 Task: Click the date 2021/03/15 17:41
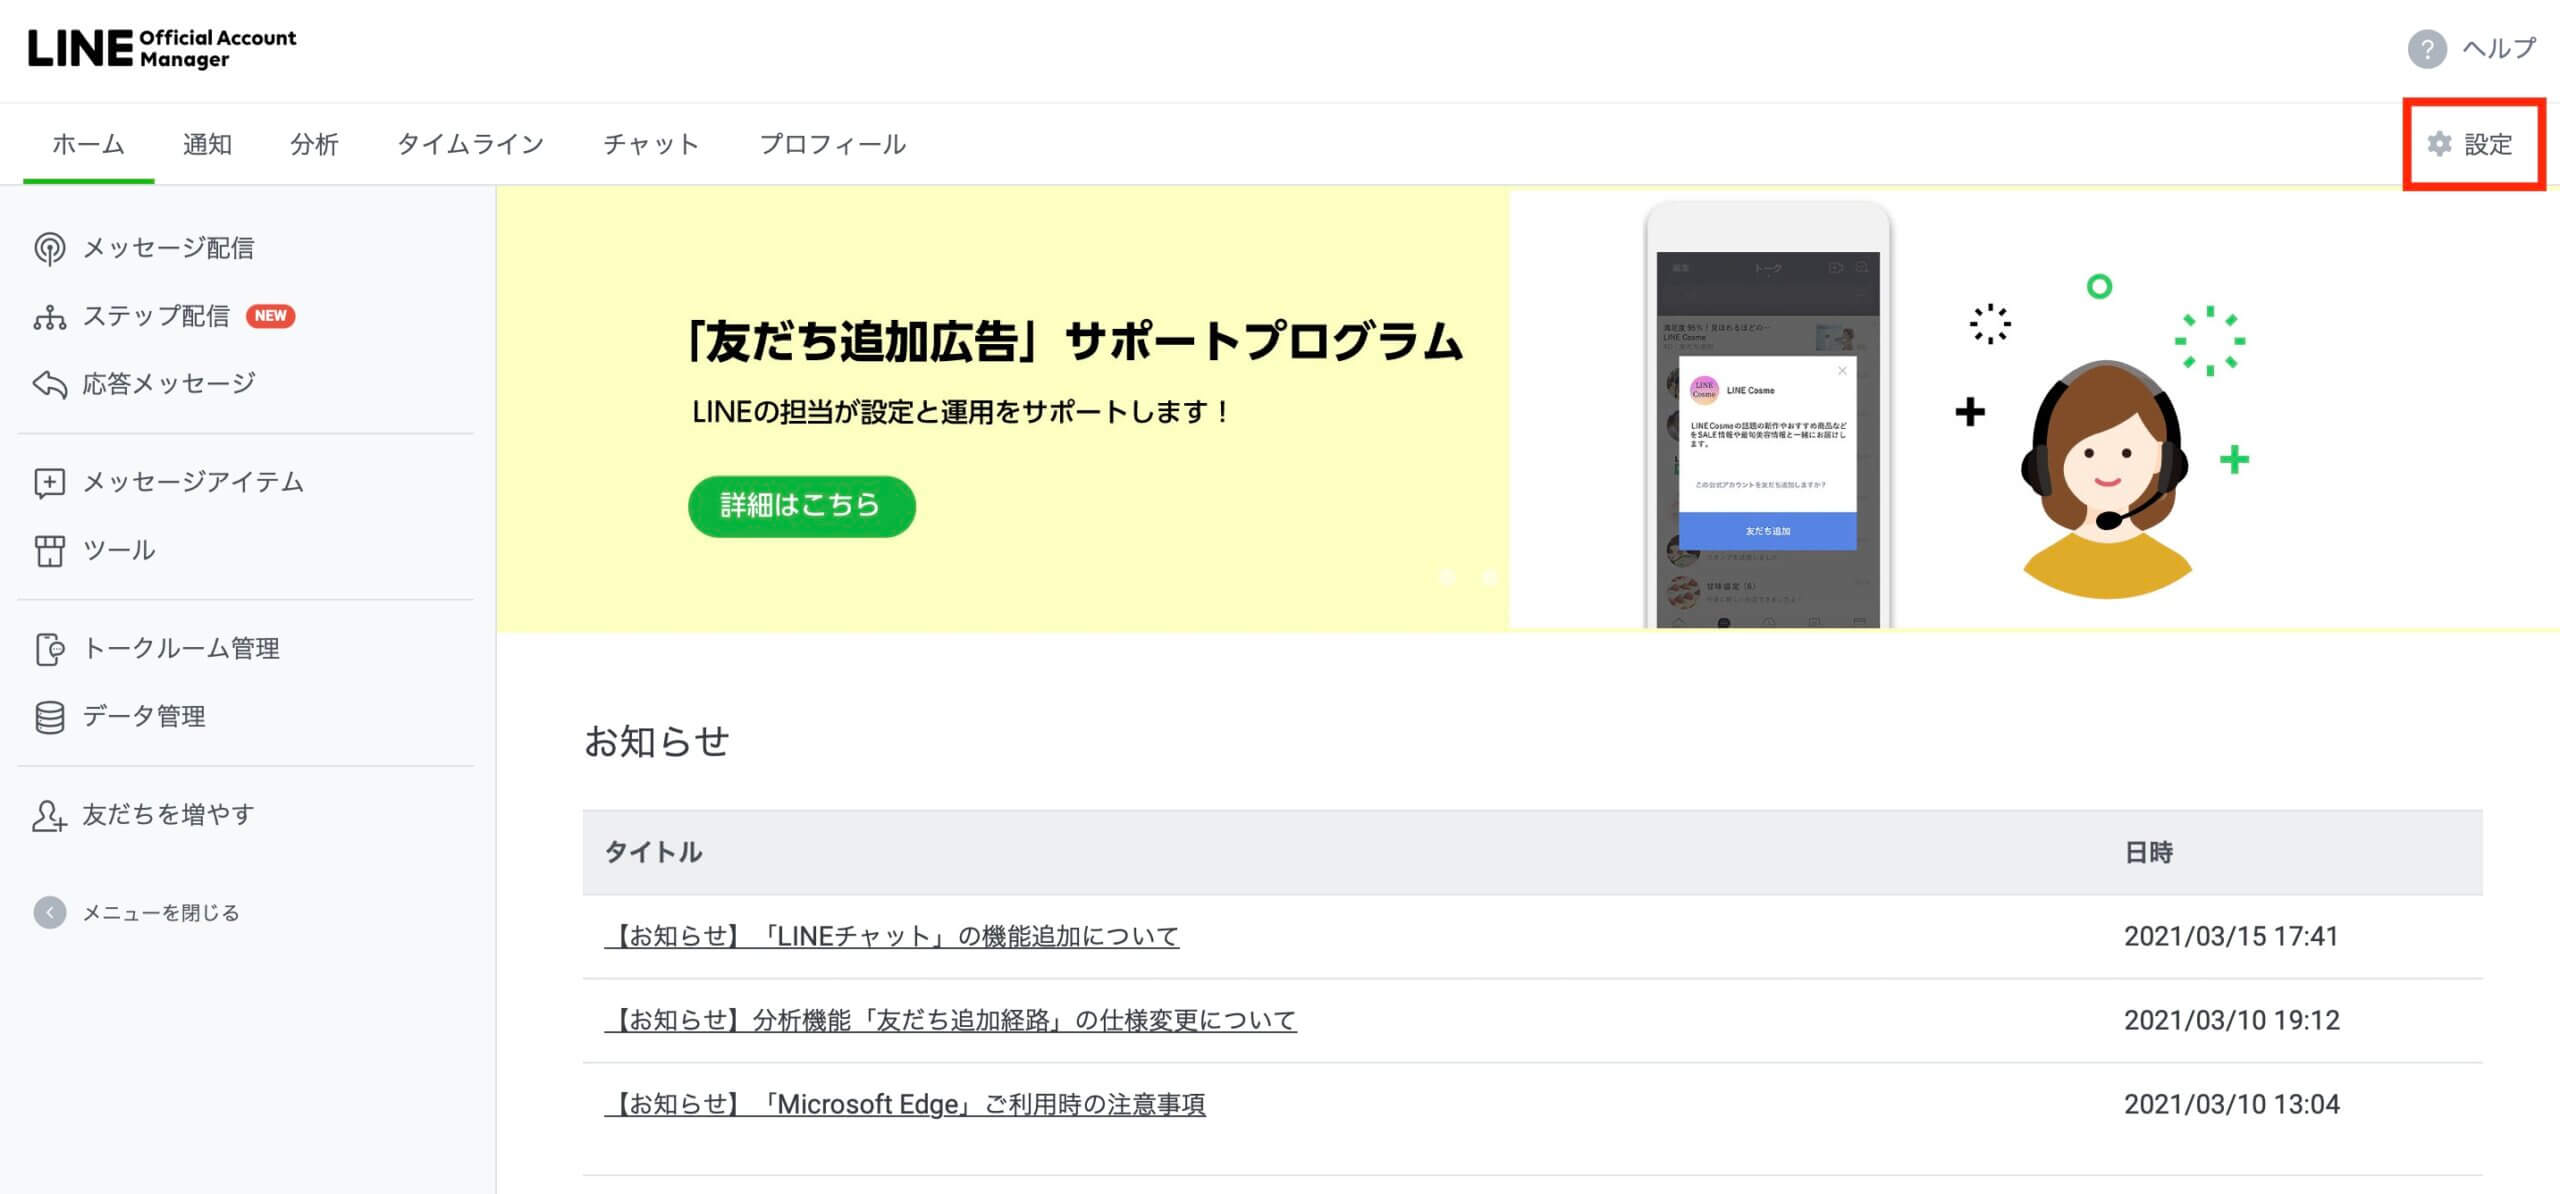(x=2231, y=936)
